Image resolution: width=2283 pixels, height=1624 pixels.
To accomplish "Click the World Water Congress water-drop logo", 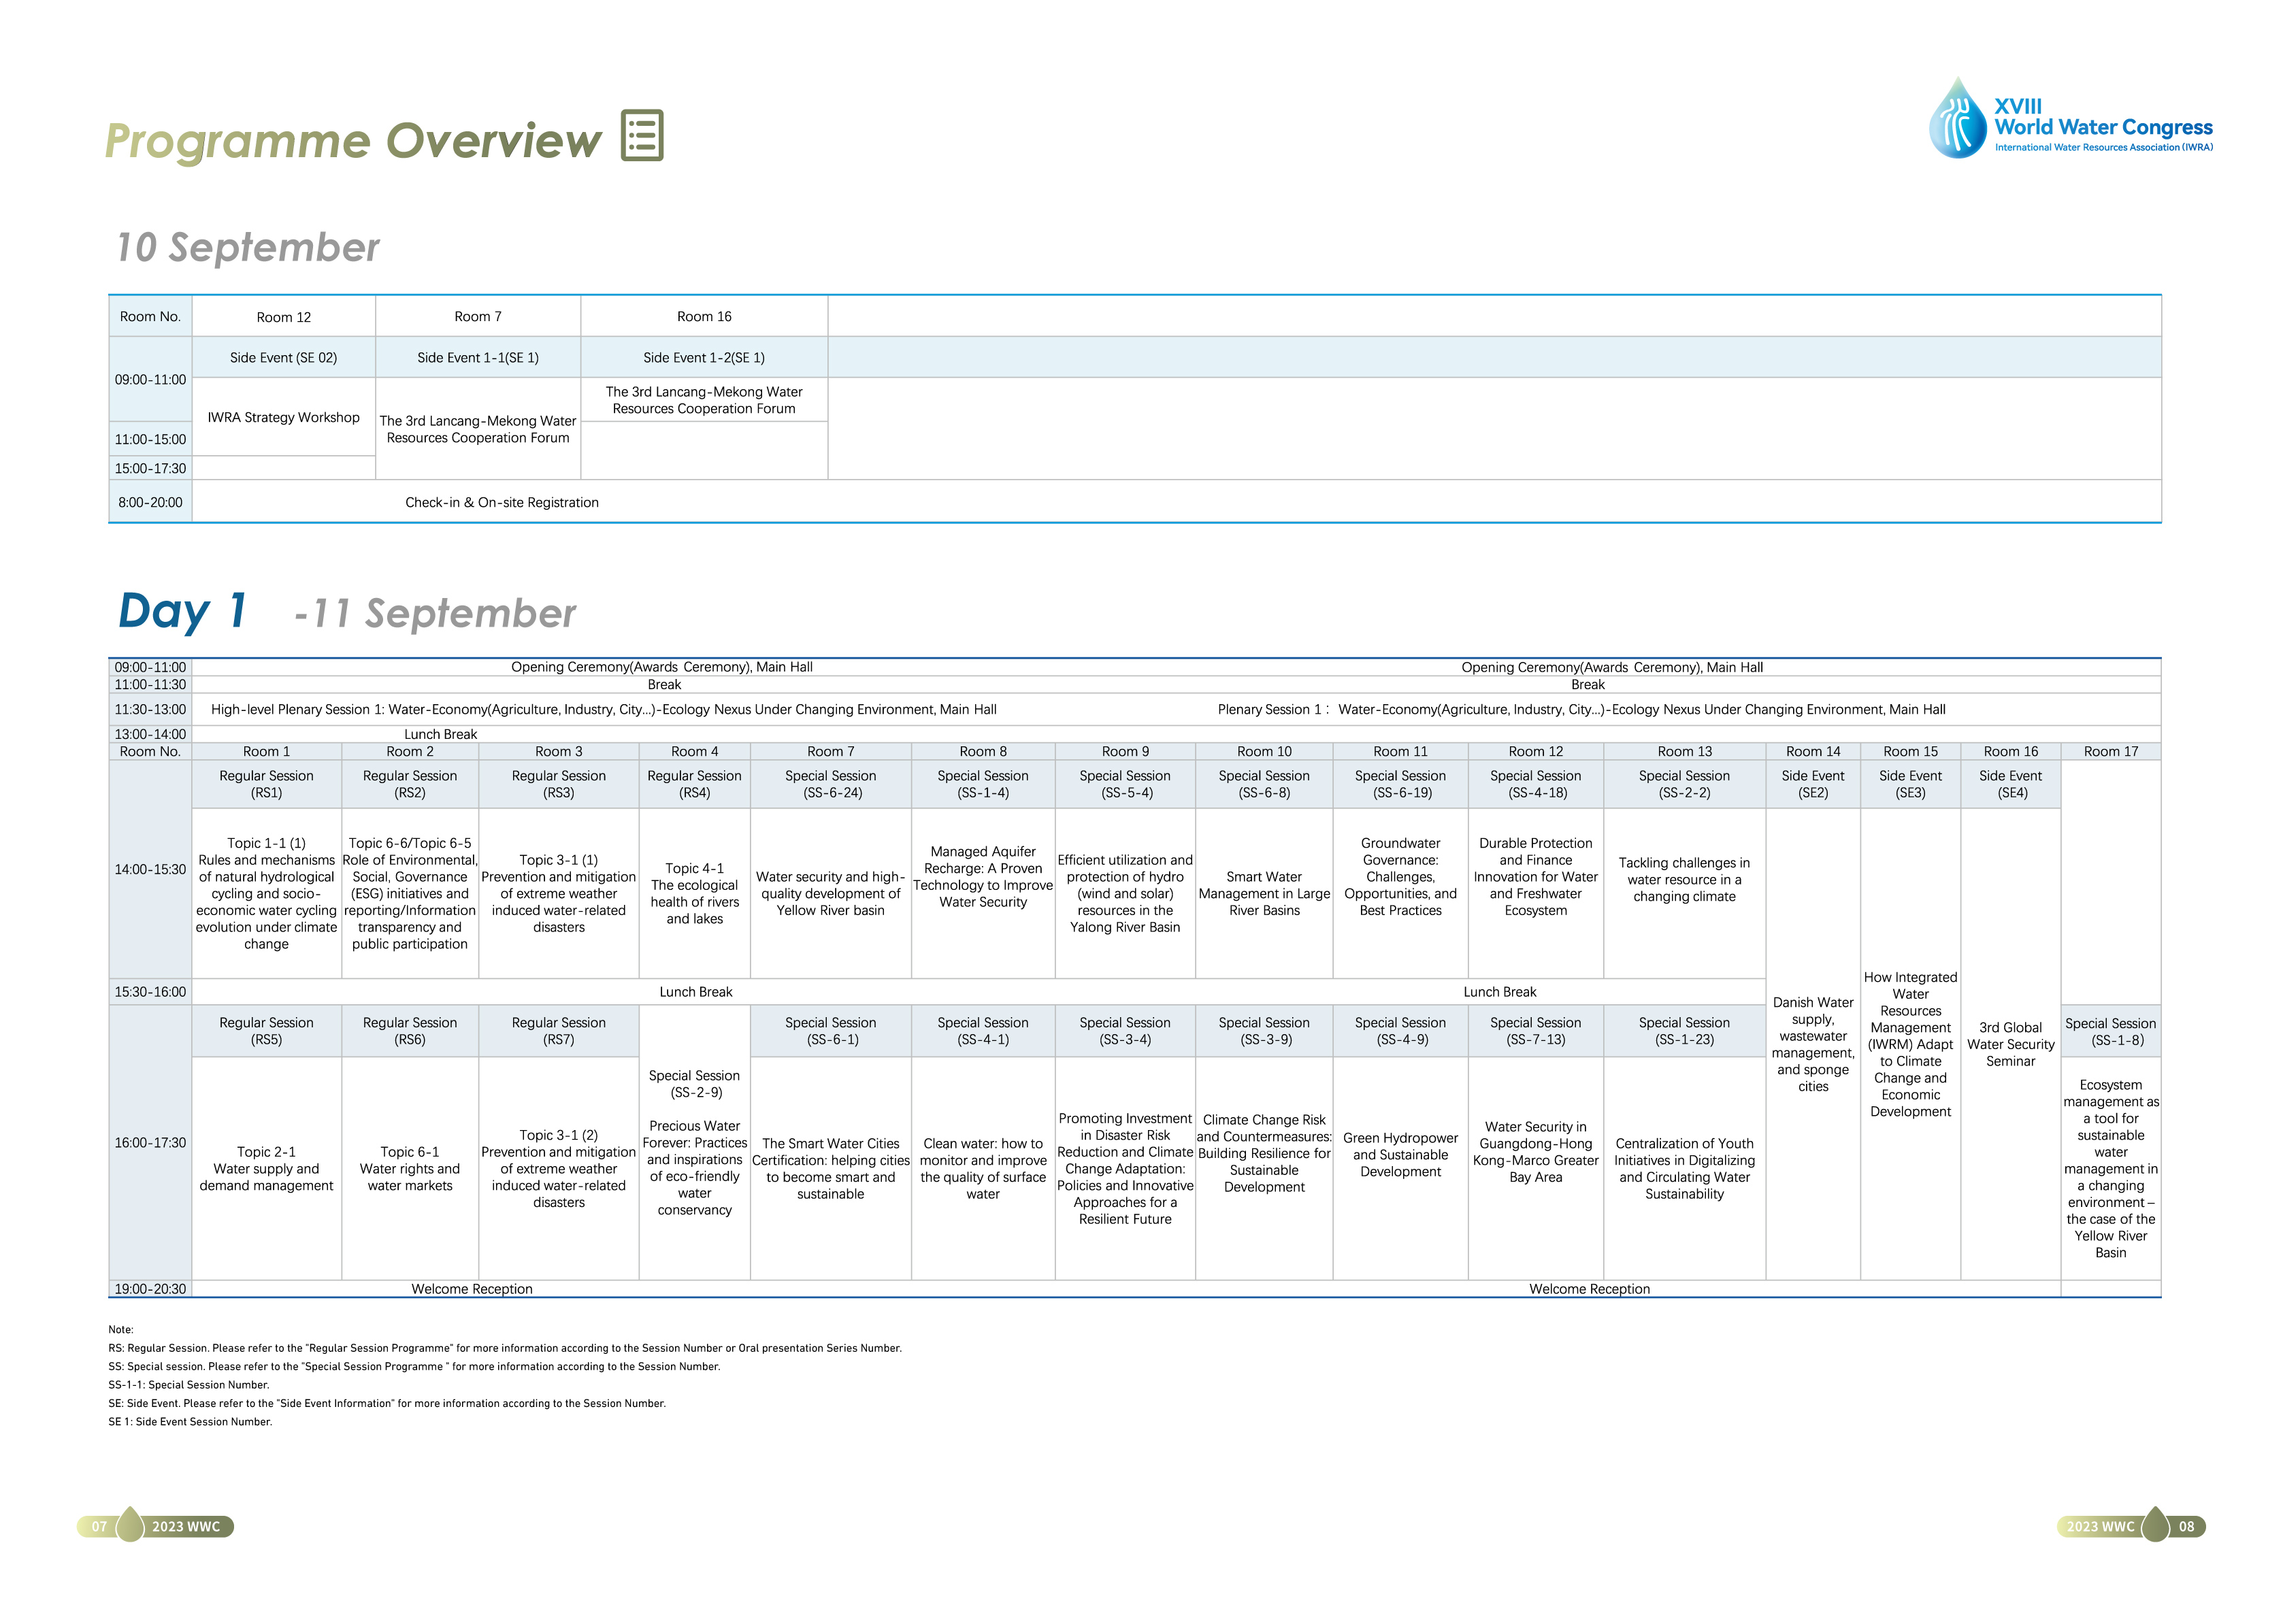I will [x=1957, y=118].
